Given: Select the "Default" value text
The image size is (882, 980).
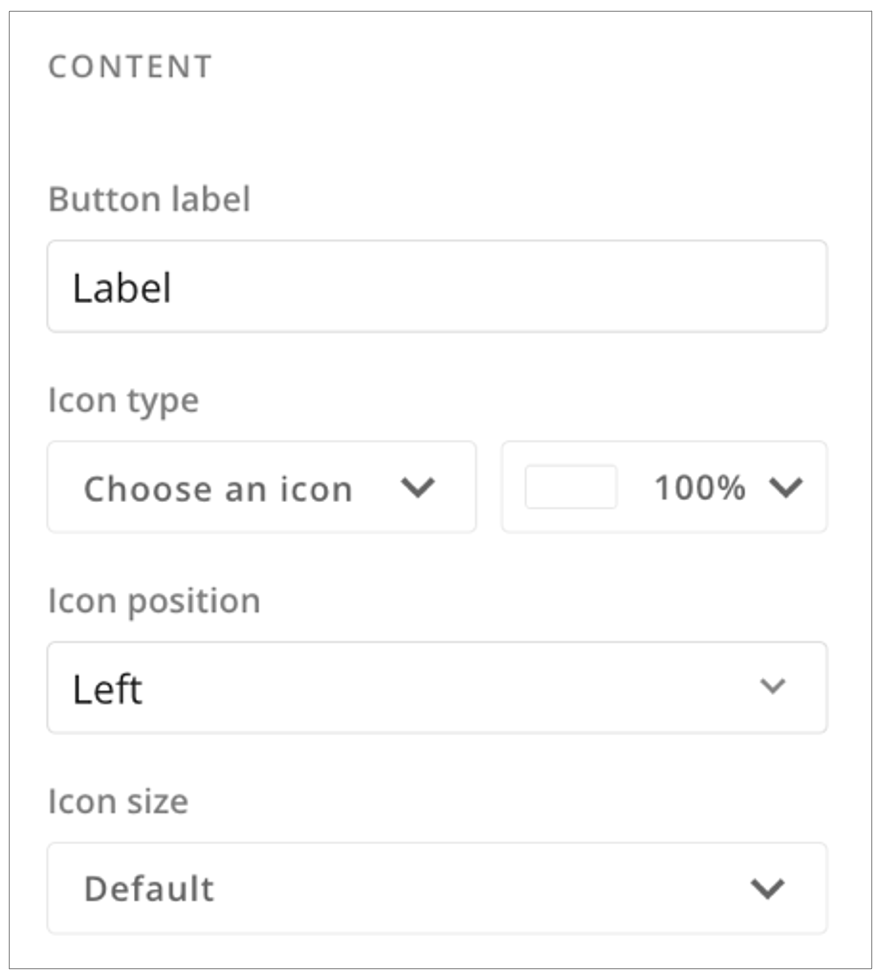Looking at the screenshot, I should coord(149,889).
